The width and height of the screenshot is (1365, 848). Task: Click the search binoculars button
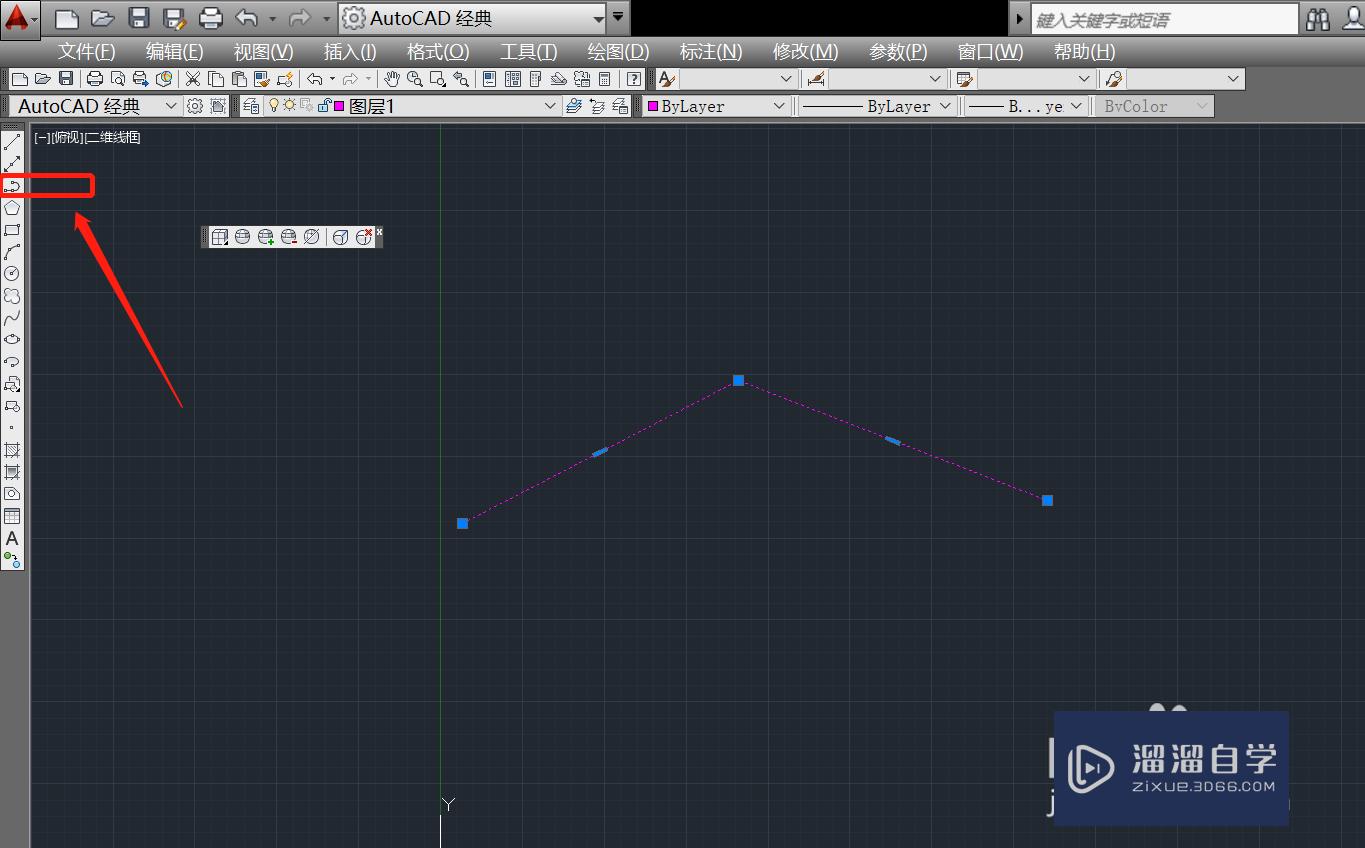(x=1318, y=19)
